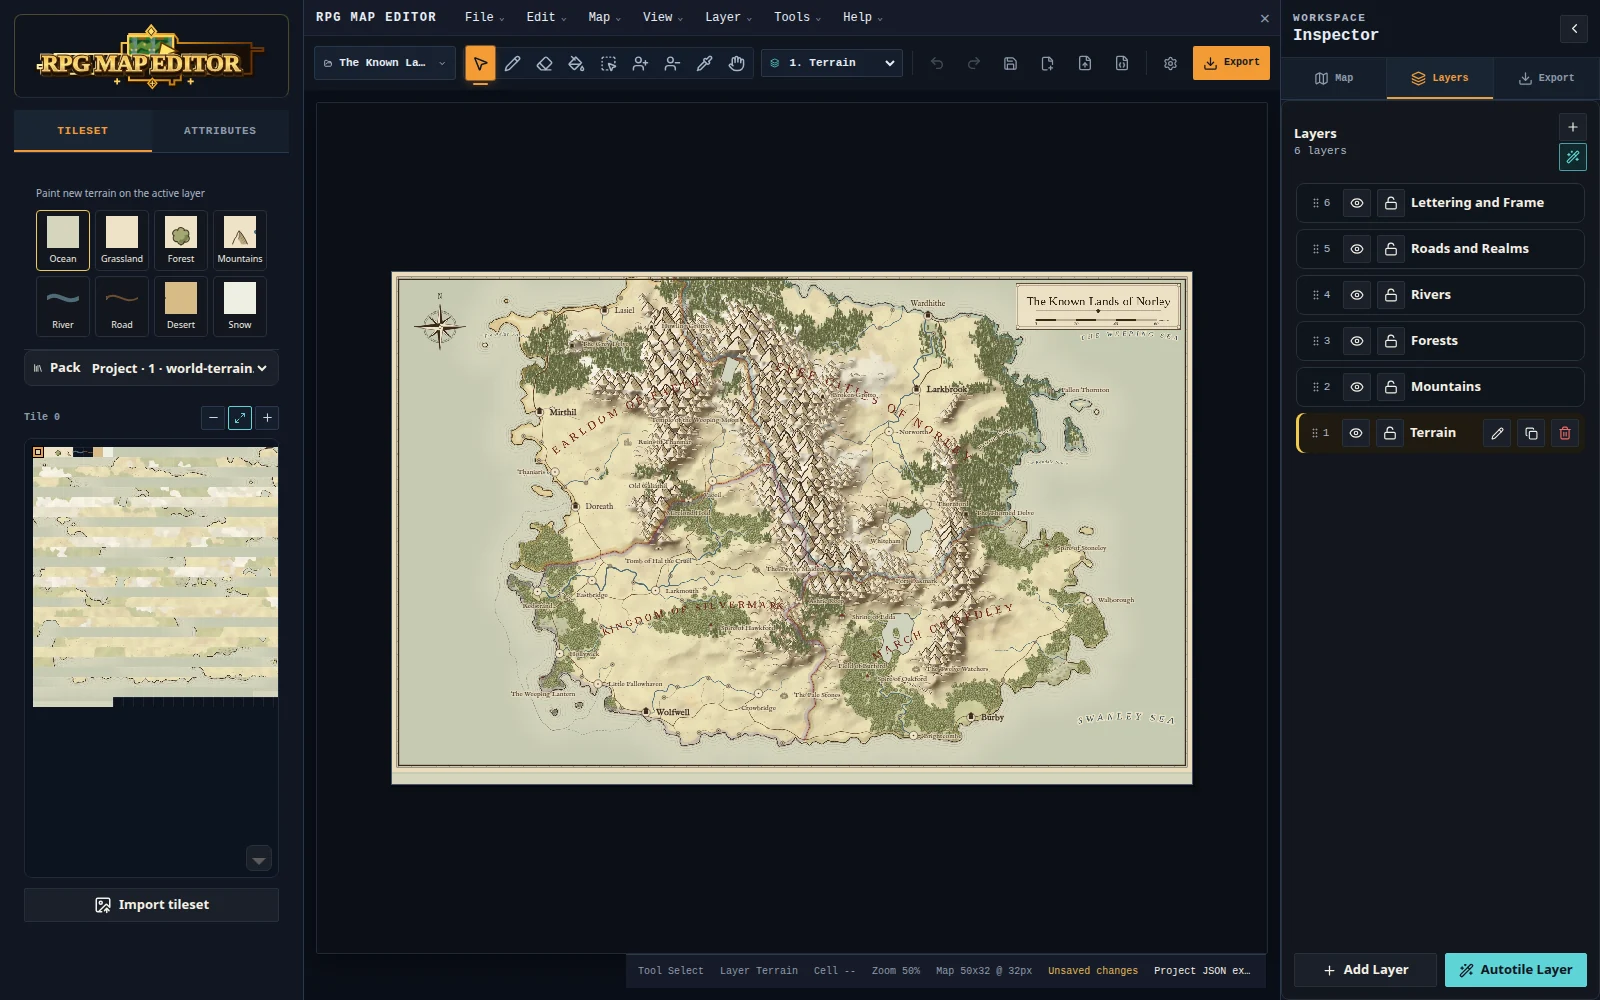
Task: Toggle visibility of Roads and Realms layer
Action: point(1357,249)
